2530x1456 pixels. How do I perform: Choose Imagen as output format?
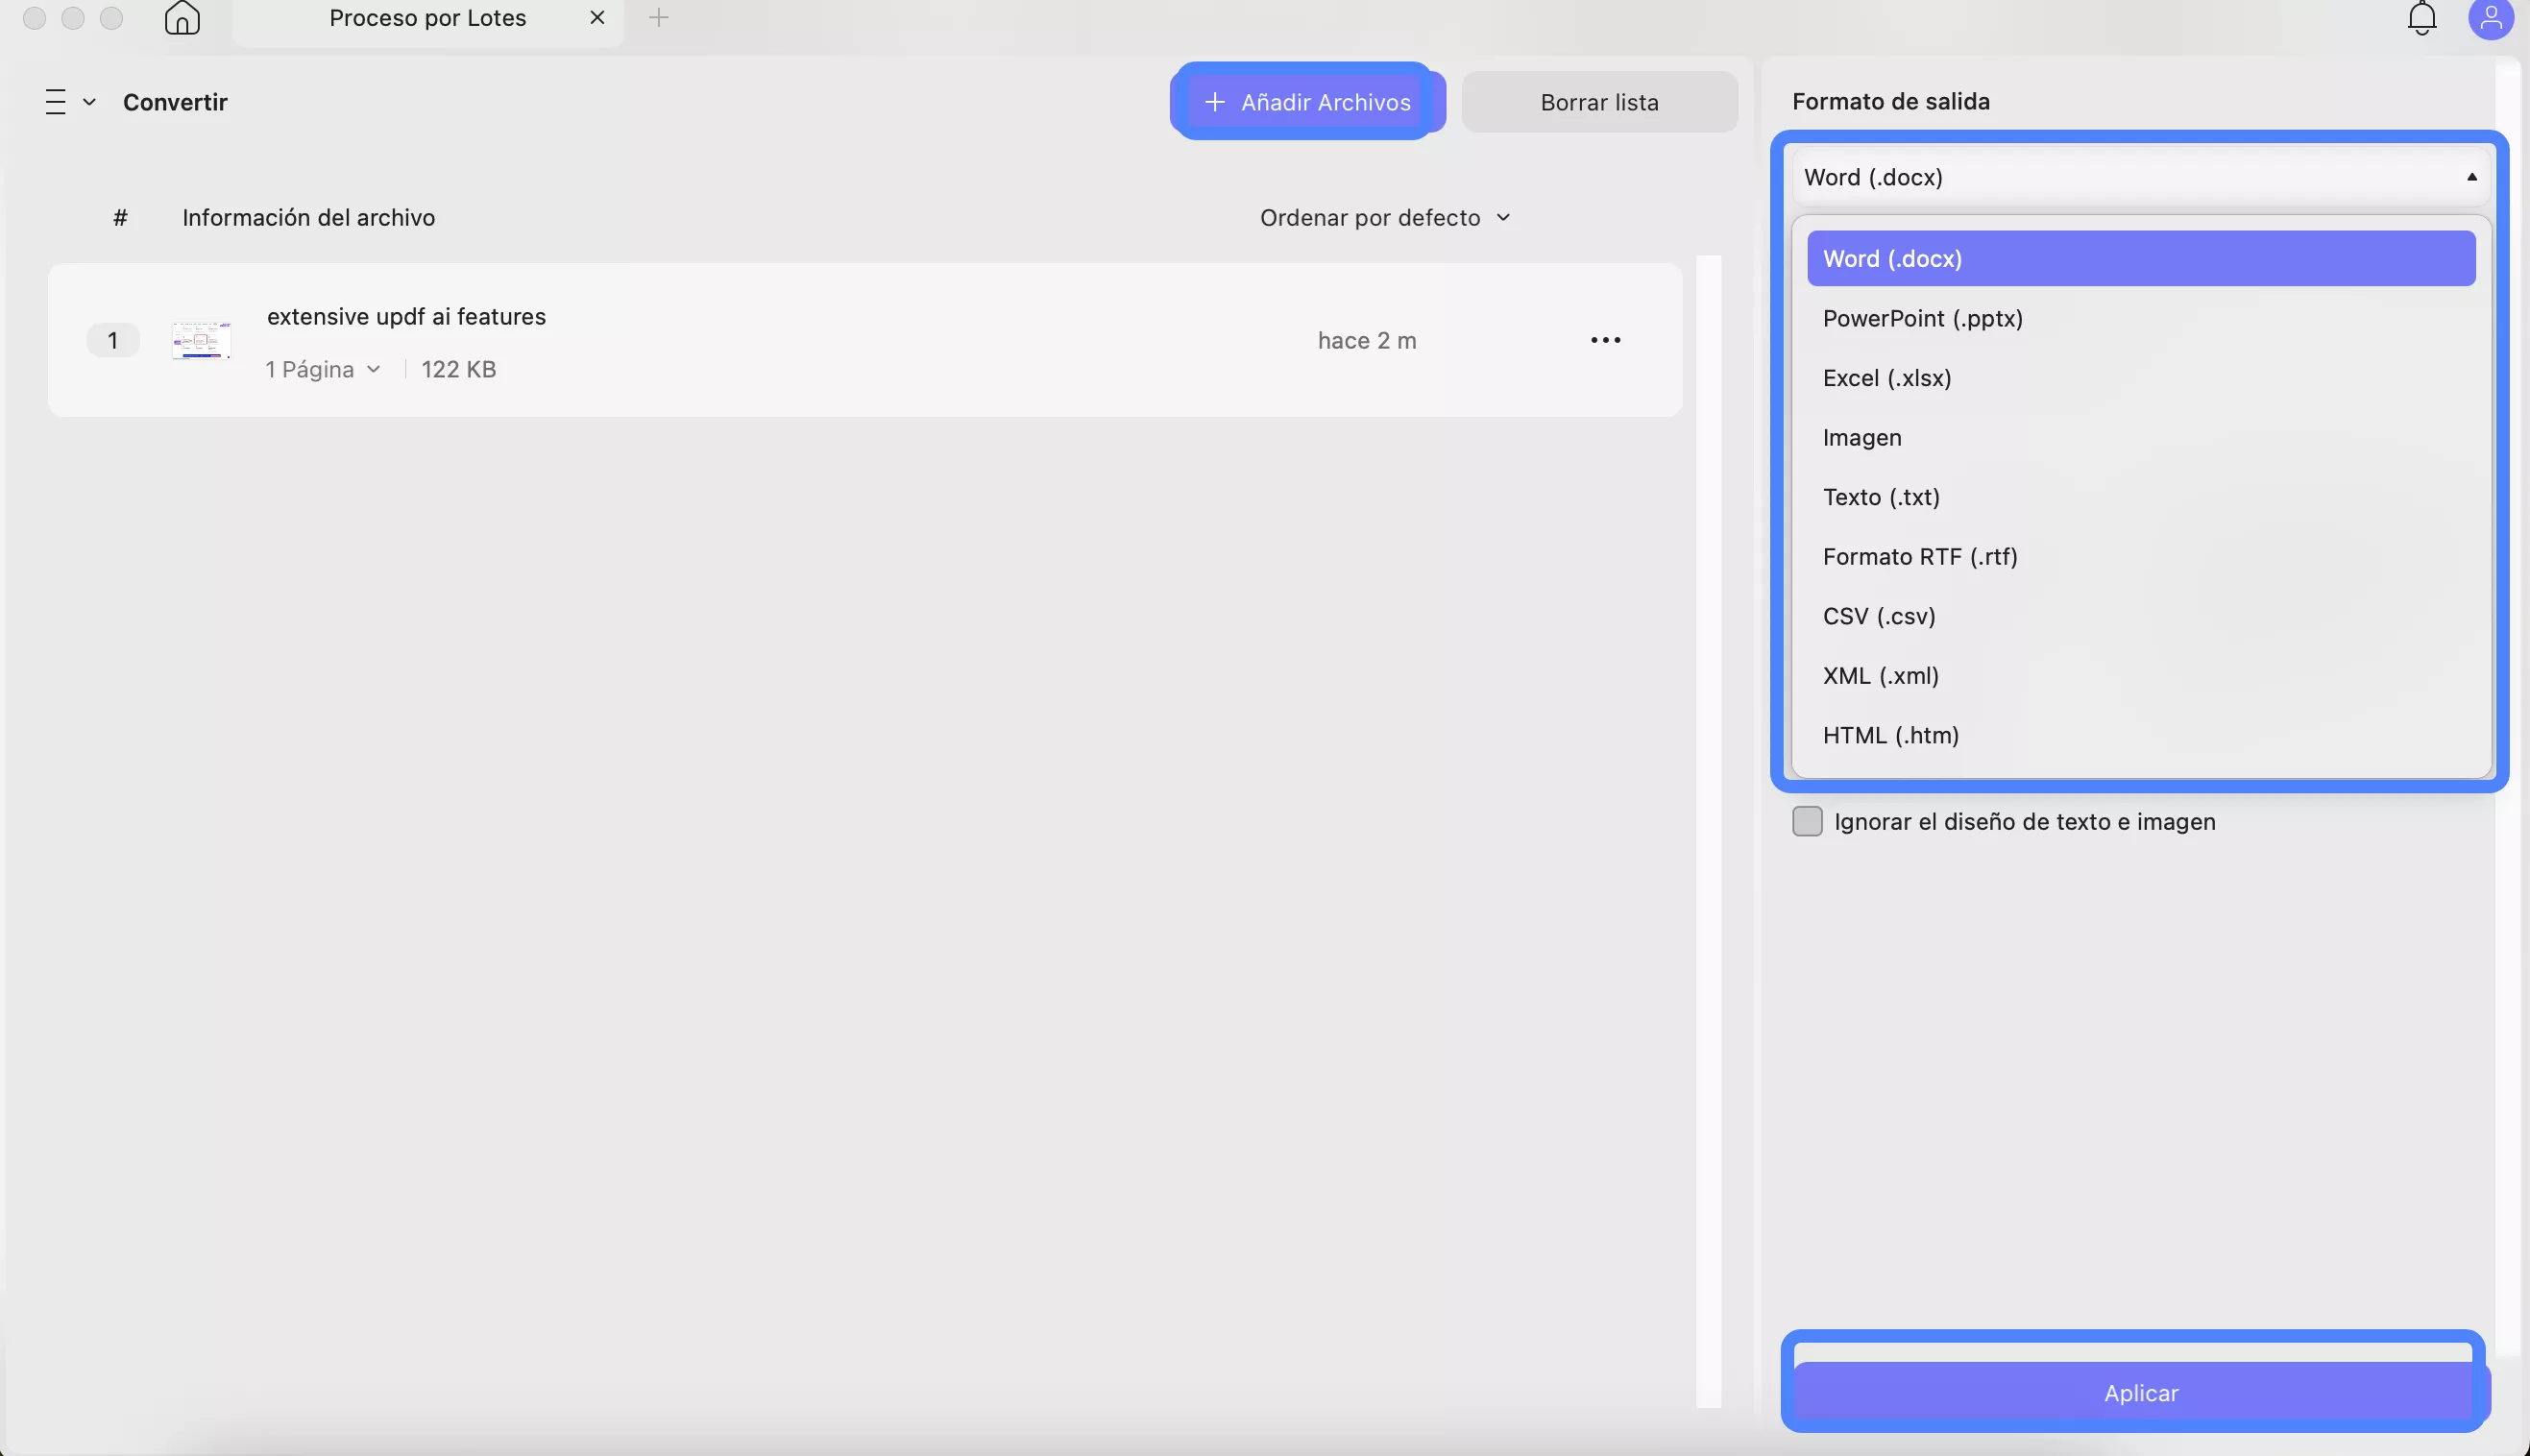[1861, 438]
